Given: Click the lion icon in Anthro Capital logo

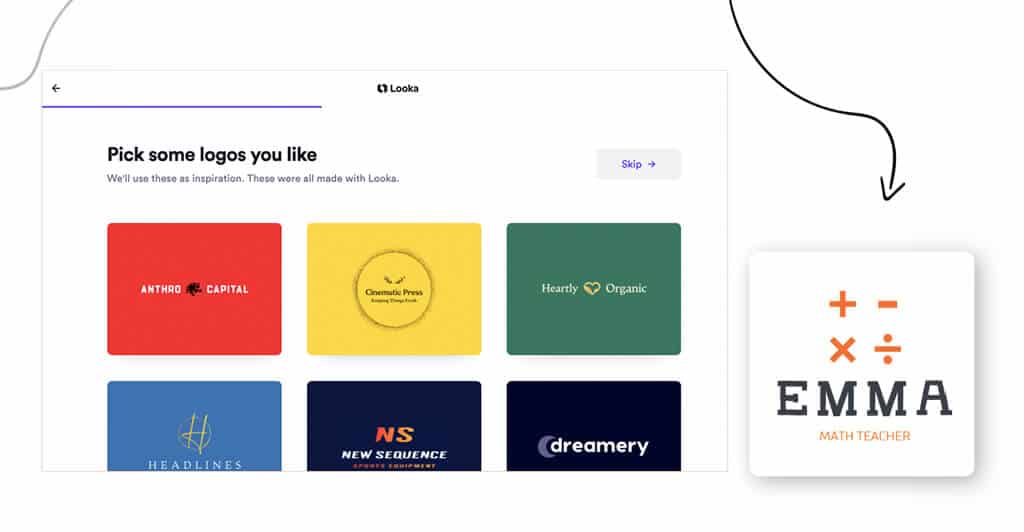Looking at the screenshot, I should tap(194, 289).
